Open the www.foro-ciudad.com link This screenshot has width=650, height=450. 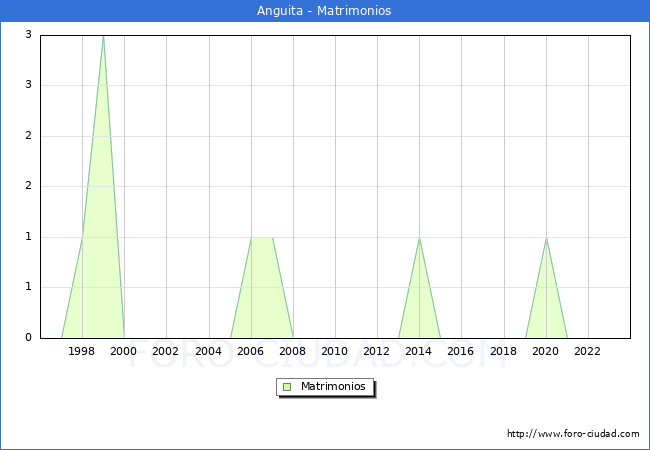click(x=573, y=434)
